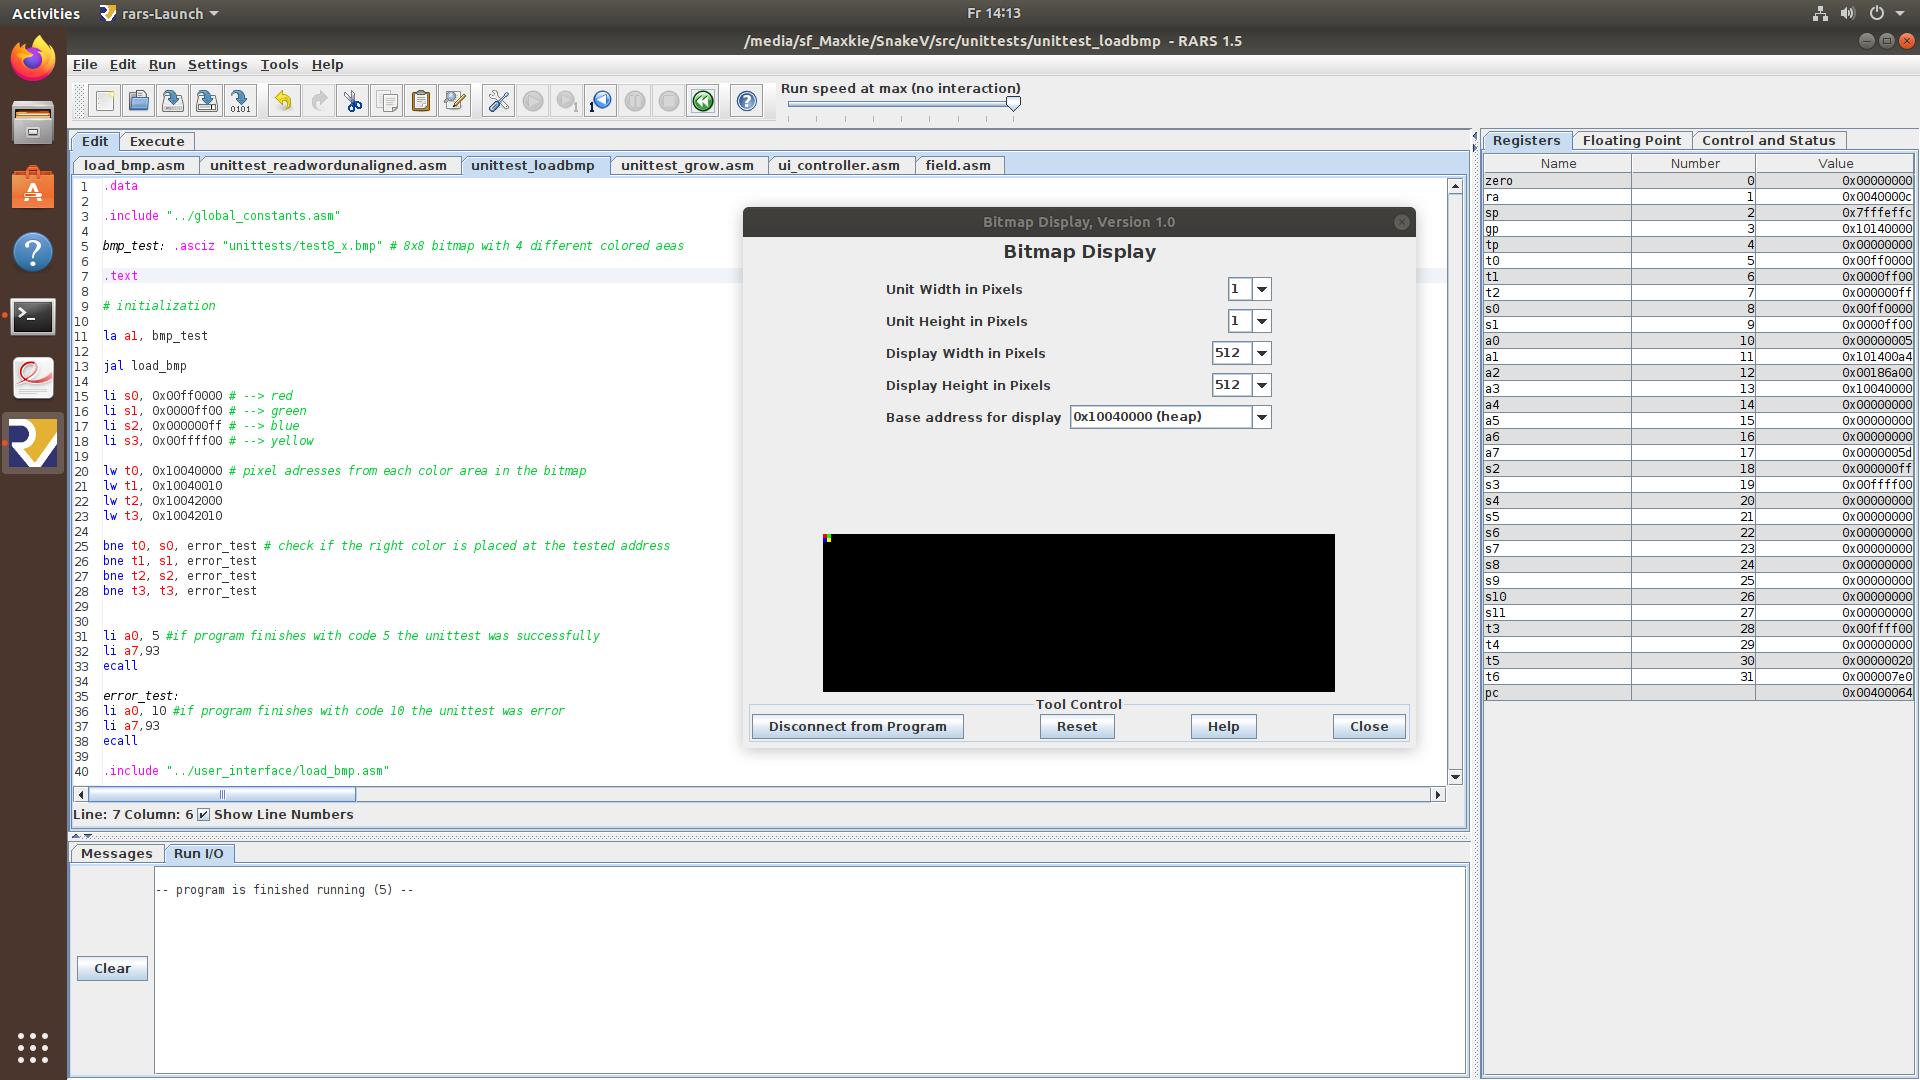
Task: Open the Find and Replace tool
Action: point(454,100)
